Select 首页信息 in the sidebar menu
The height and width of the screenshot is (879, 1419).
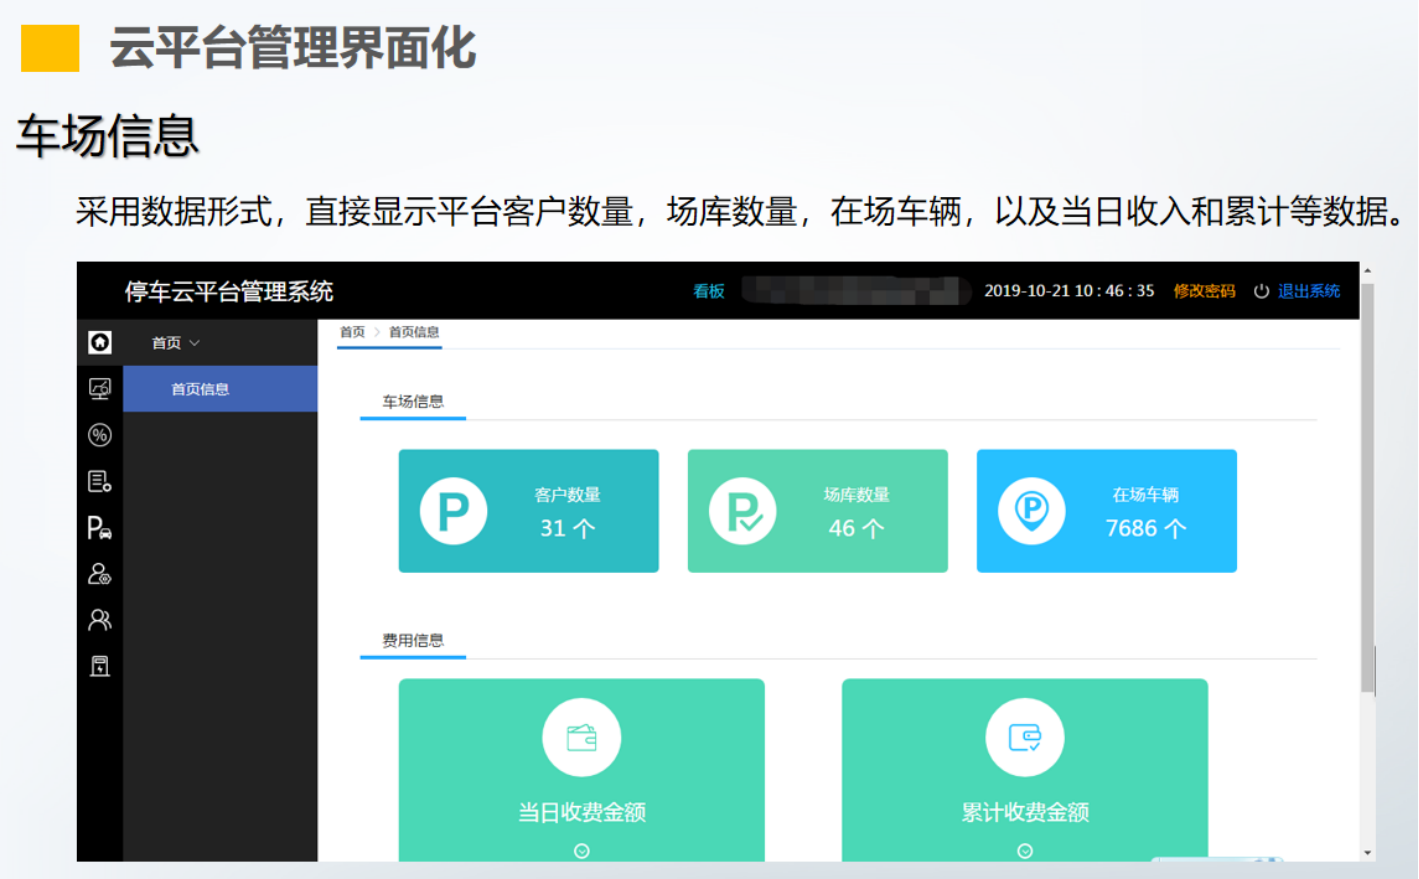(200, 389)
